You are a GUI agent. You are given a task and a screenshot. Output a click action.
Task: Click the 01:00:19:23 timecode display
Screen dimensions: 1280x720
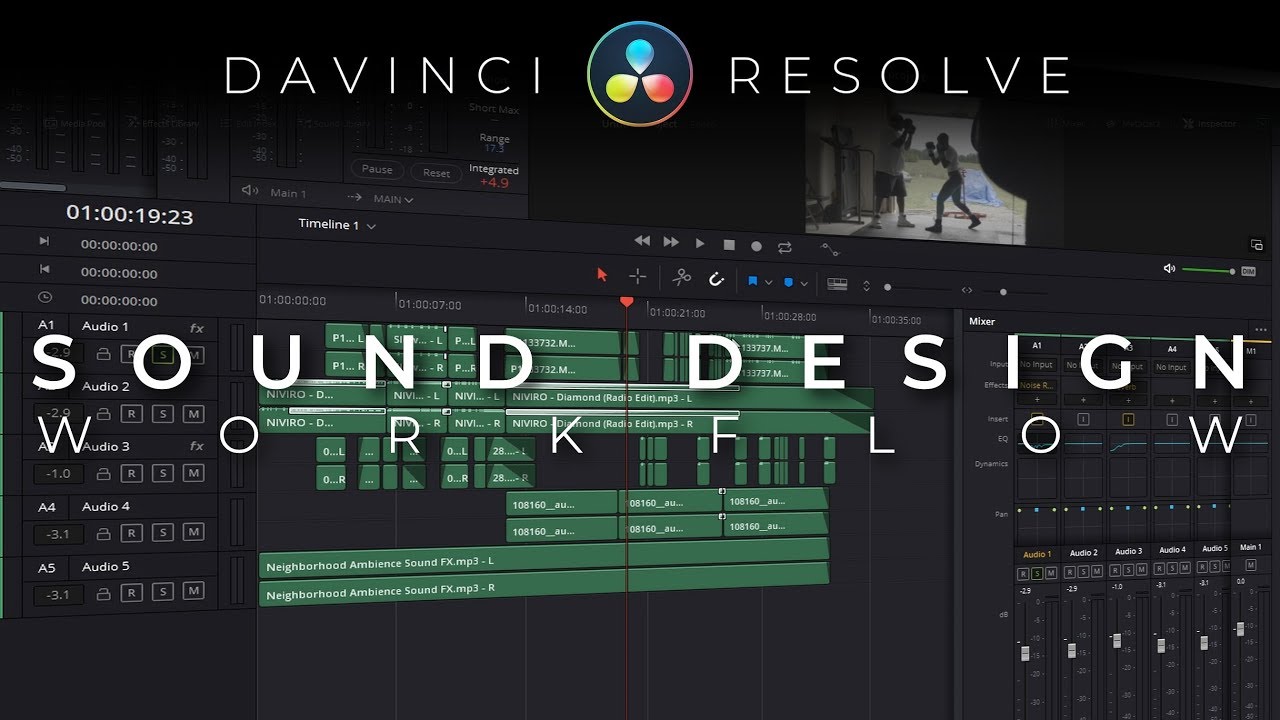point(129,215)
